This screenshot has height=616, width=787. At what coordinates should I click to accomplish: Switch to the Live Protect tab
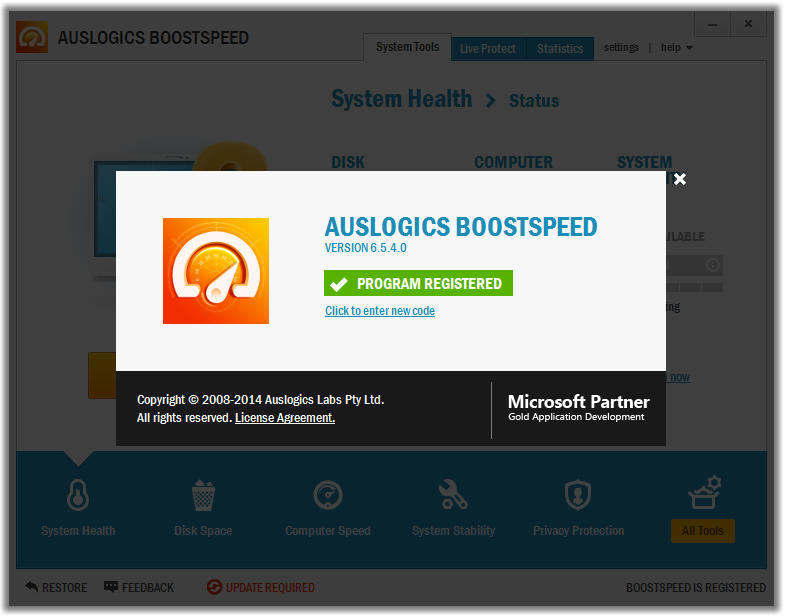pyautogui.click(x=488, y=49)
